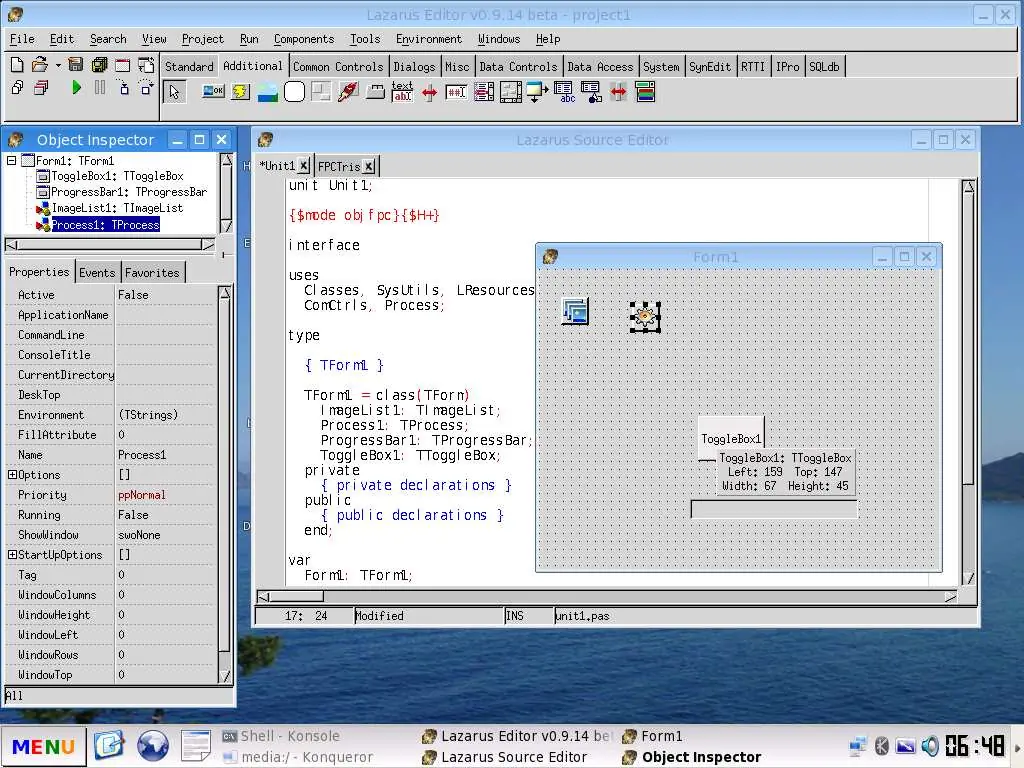The image size is (1024, 768).
Task: Expand the Options property
Action: (x=12, y=475)
